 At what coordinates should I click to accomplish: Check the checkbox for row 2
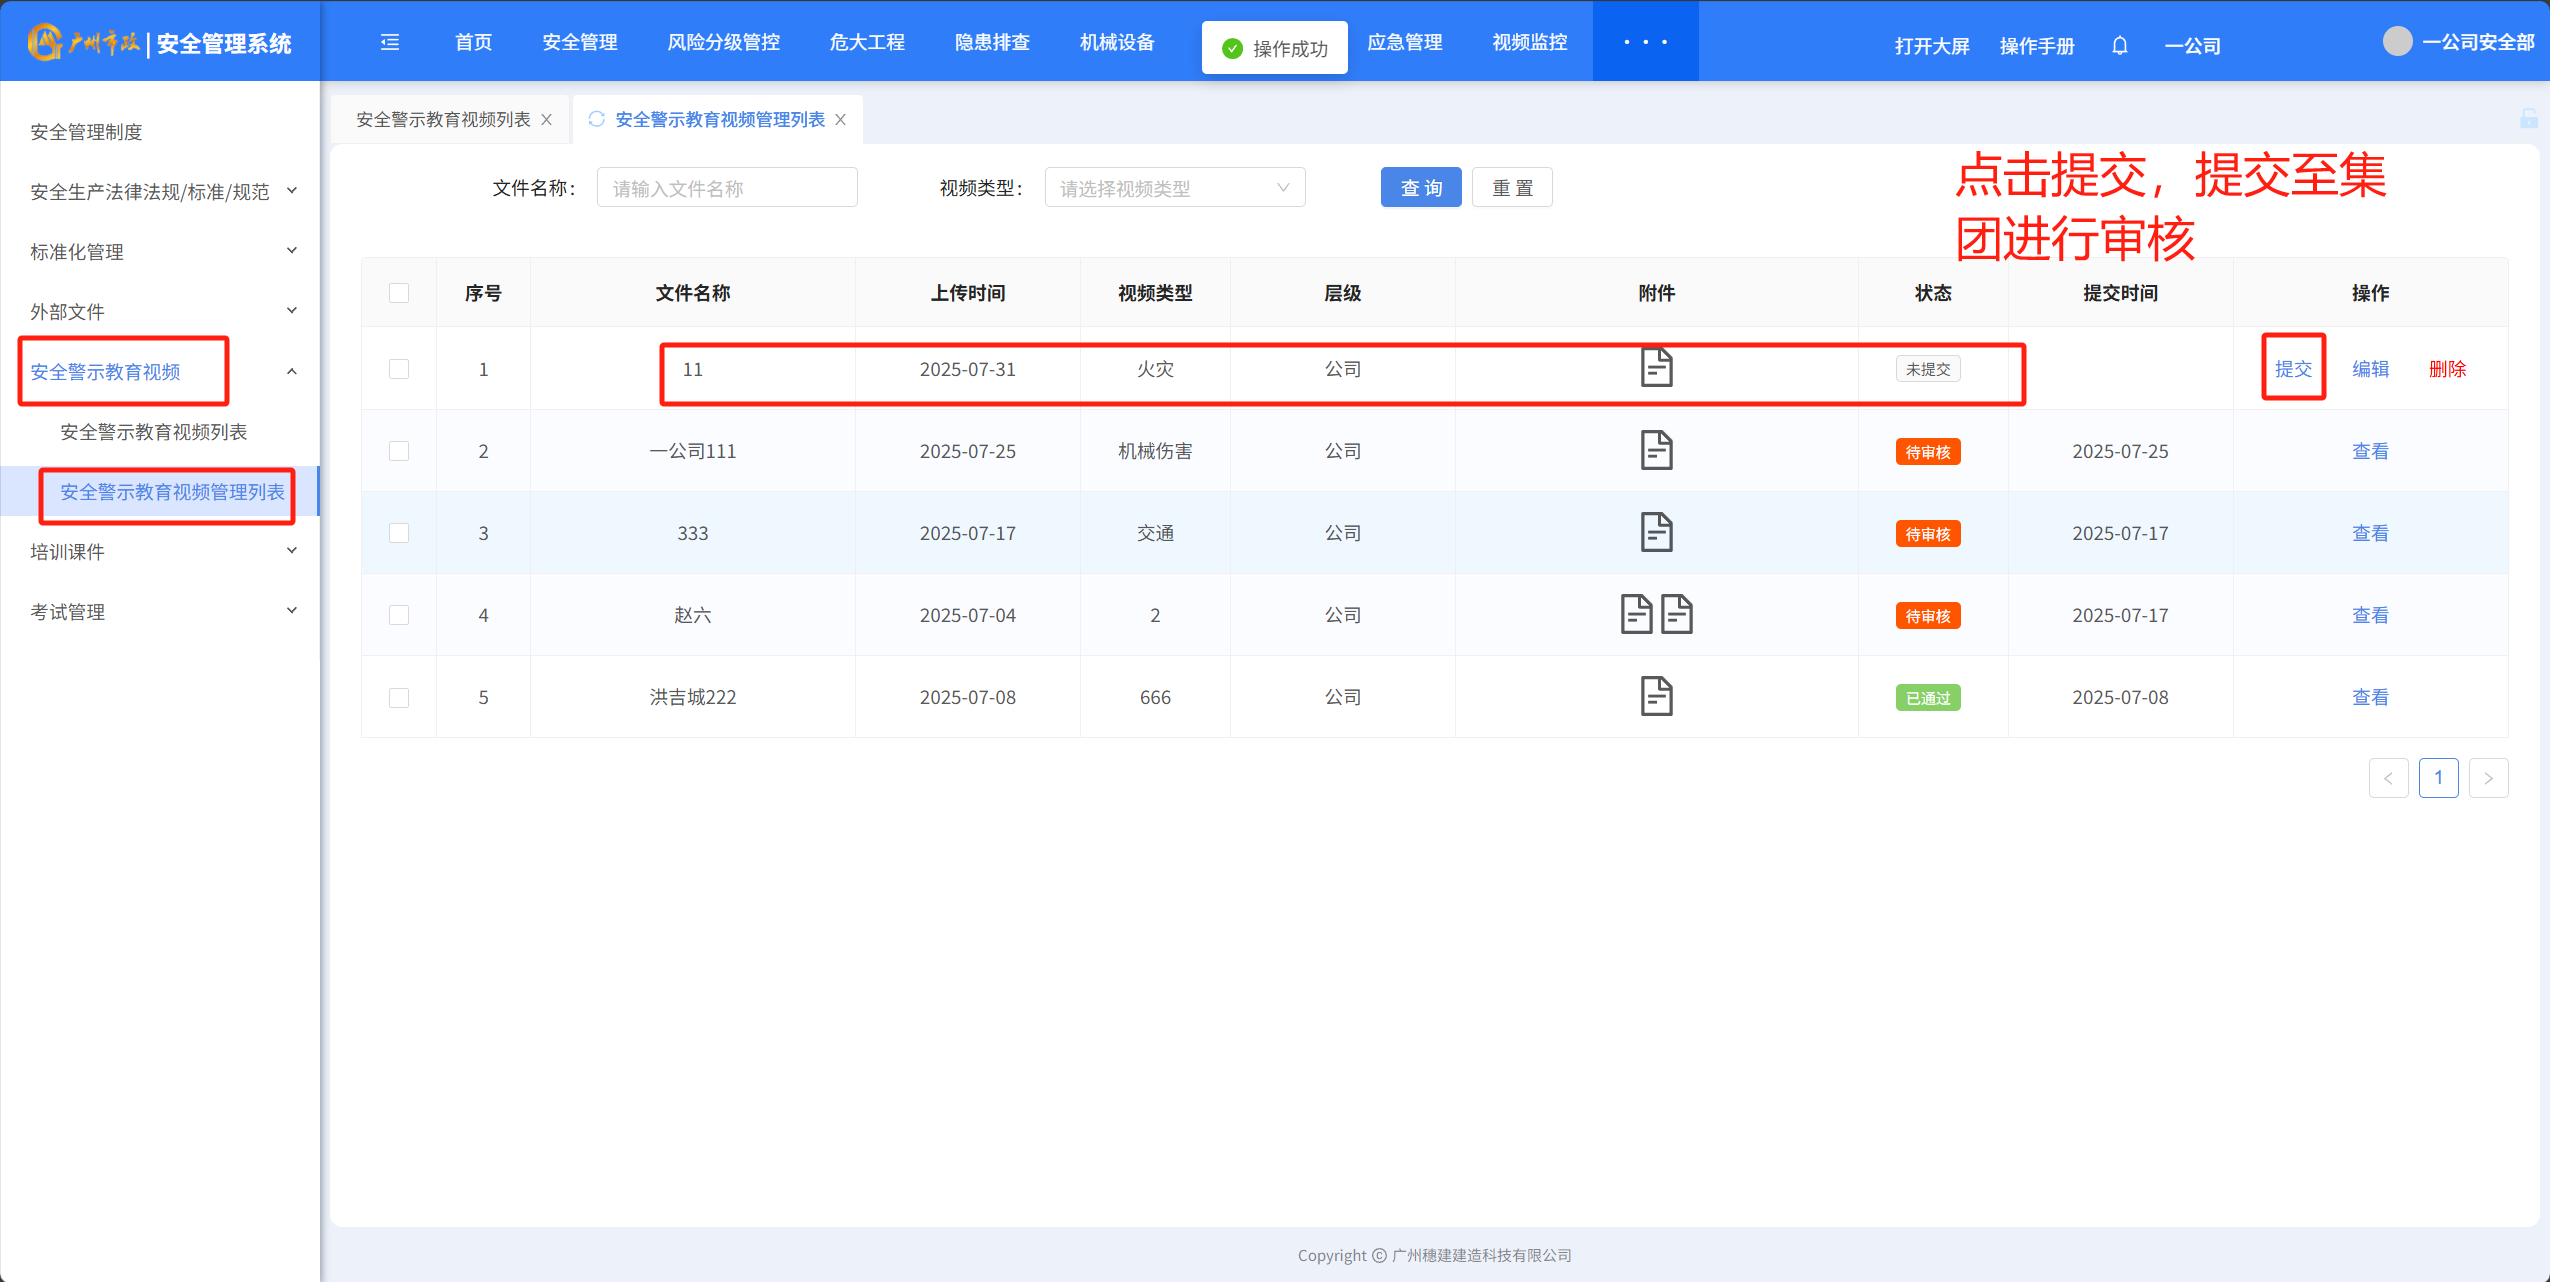(399, 451)
